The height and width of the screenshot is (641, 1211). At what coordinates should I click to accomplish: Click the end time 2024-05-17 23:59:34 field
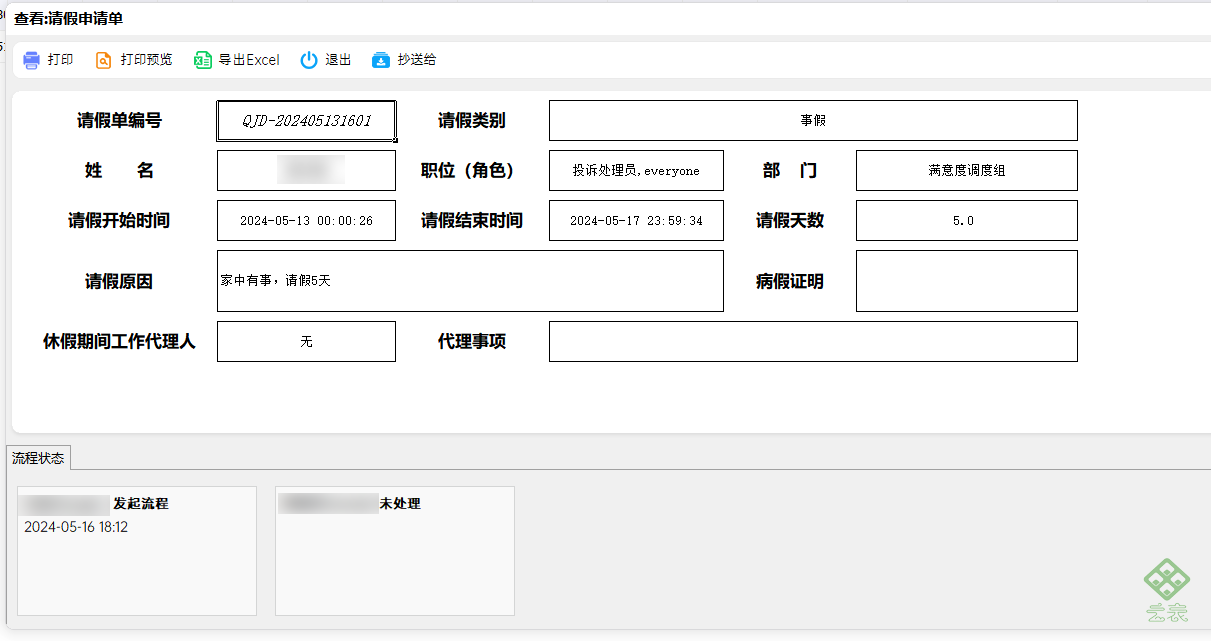click(636, 221)
